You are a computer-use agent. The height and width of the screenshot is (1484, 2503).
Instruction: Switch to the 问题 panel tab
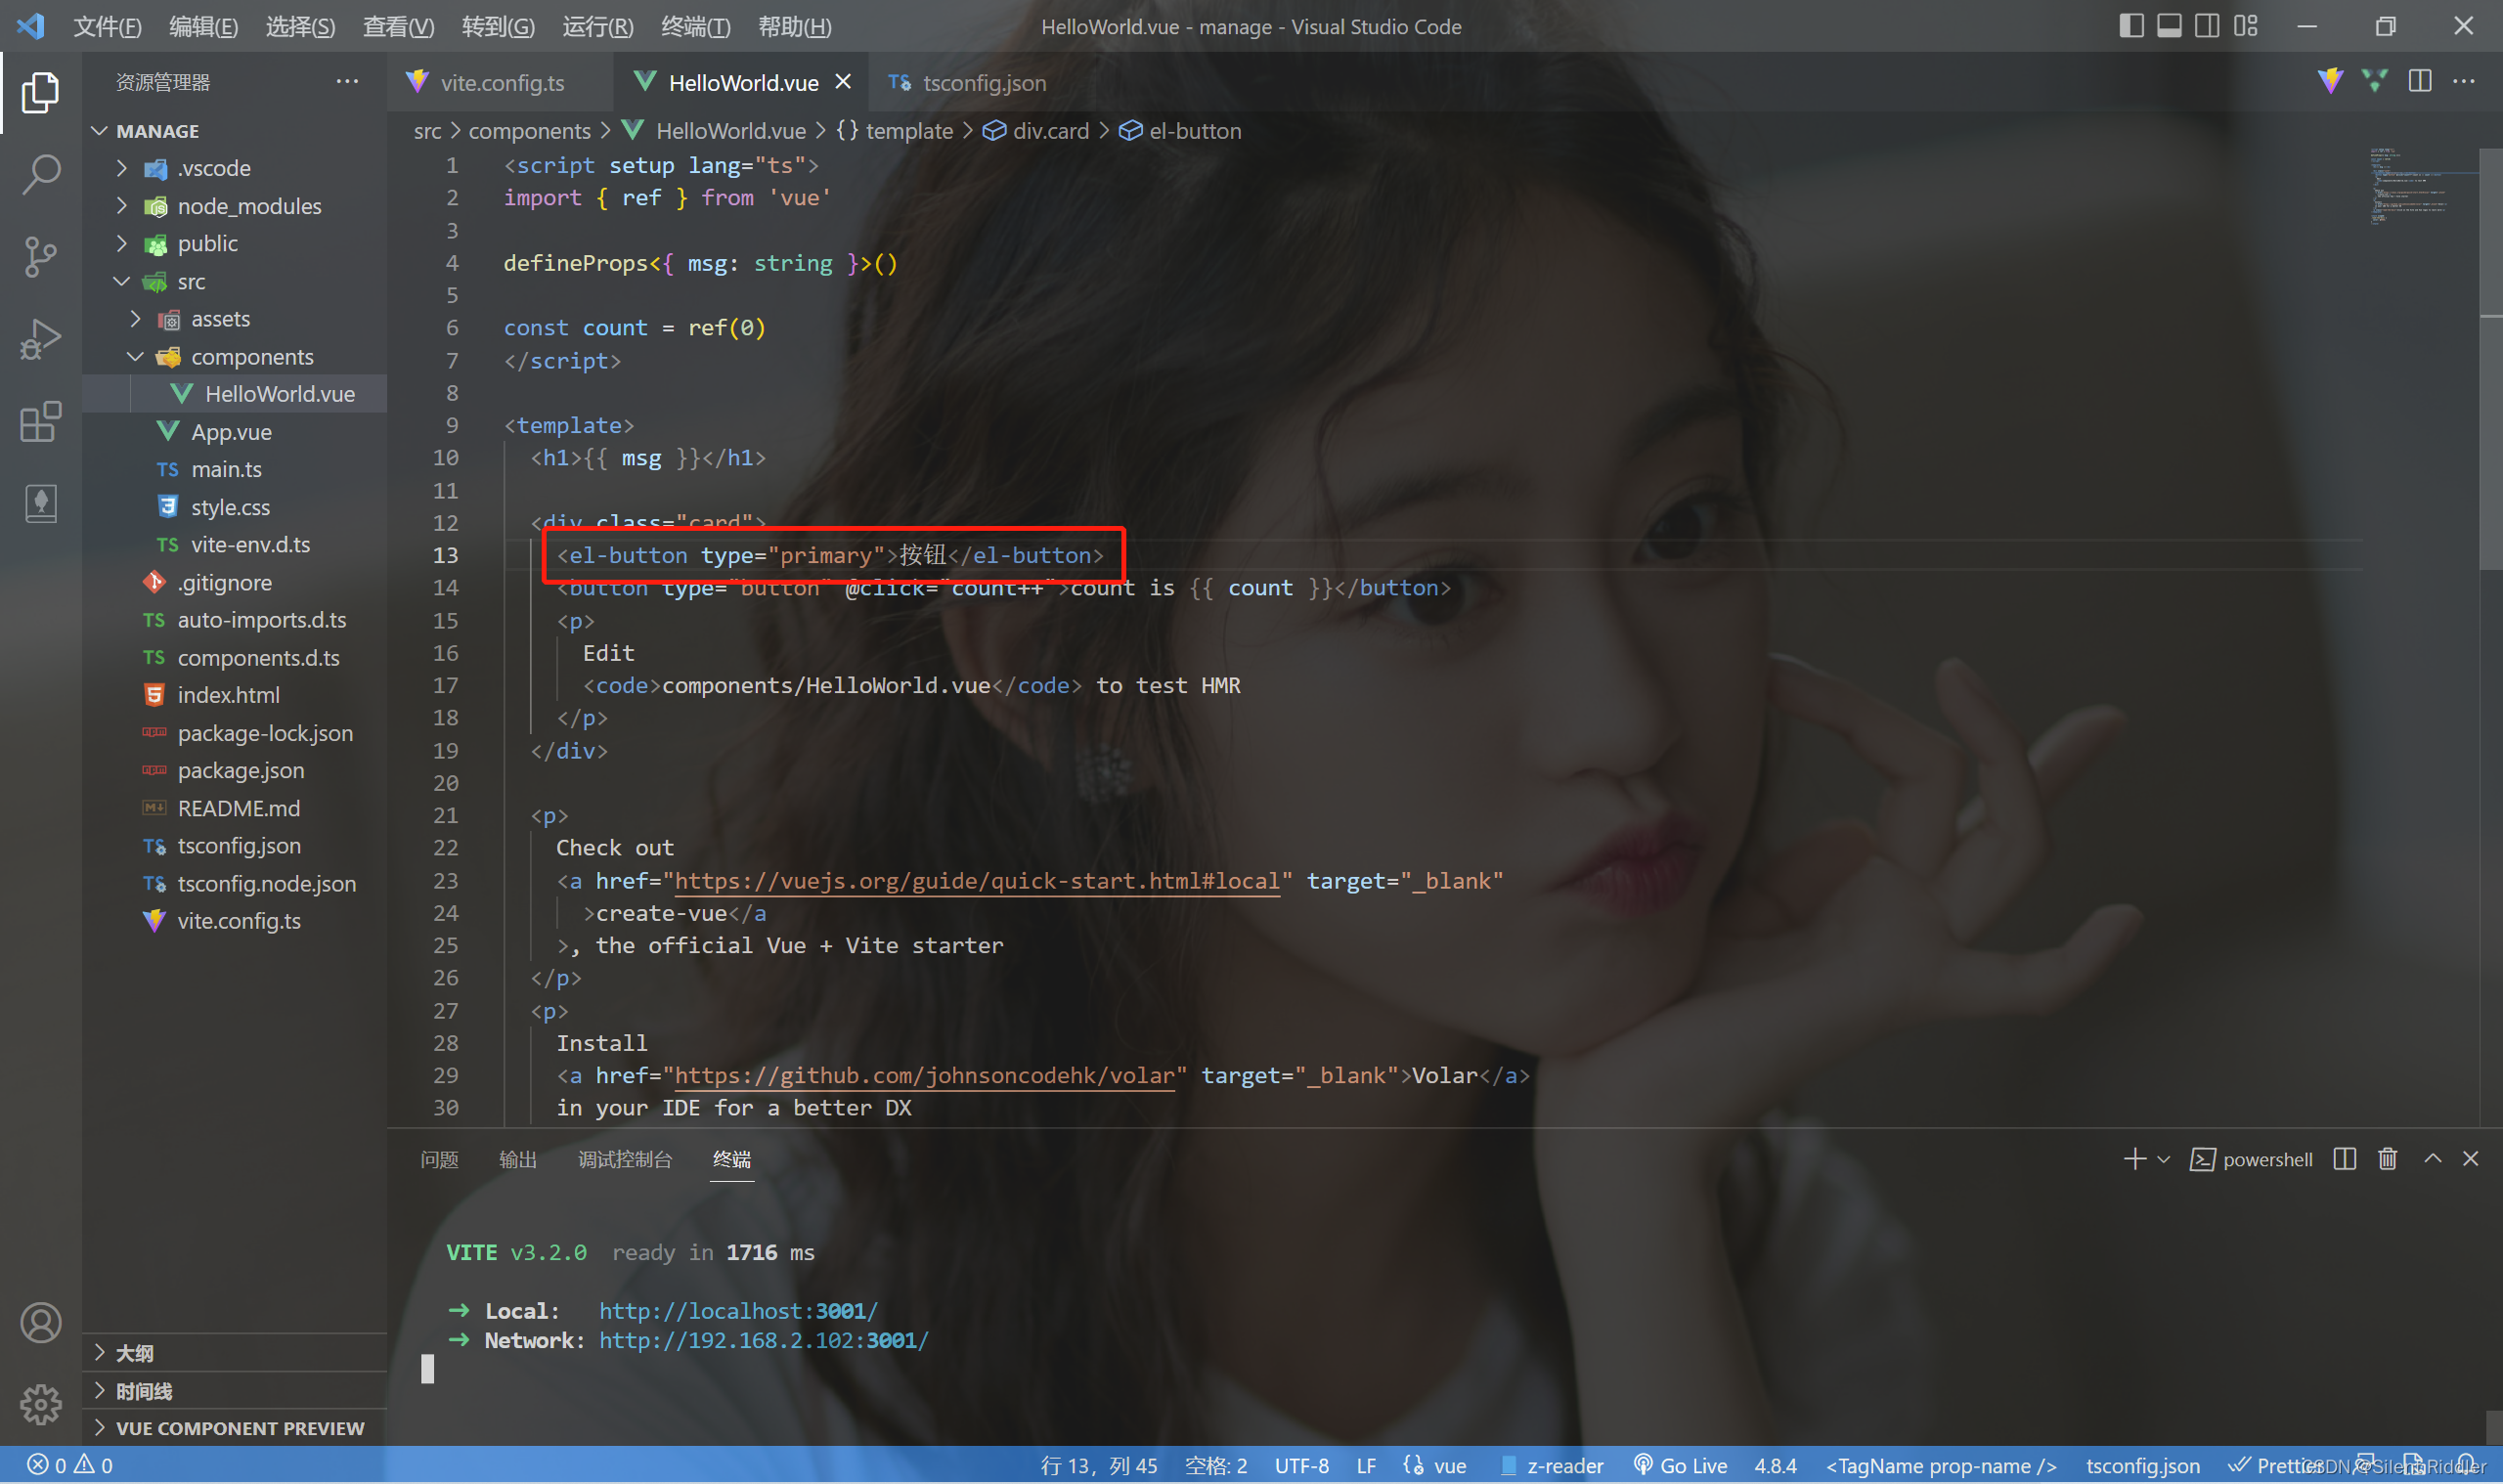[440, 1160]
